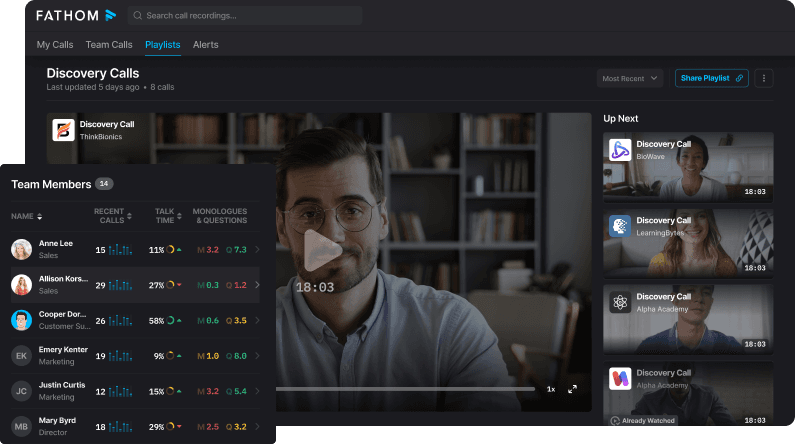The image size is (795, 444).
Task: Click Cooper Dor's avatar
Action: (x=21, y=320)
